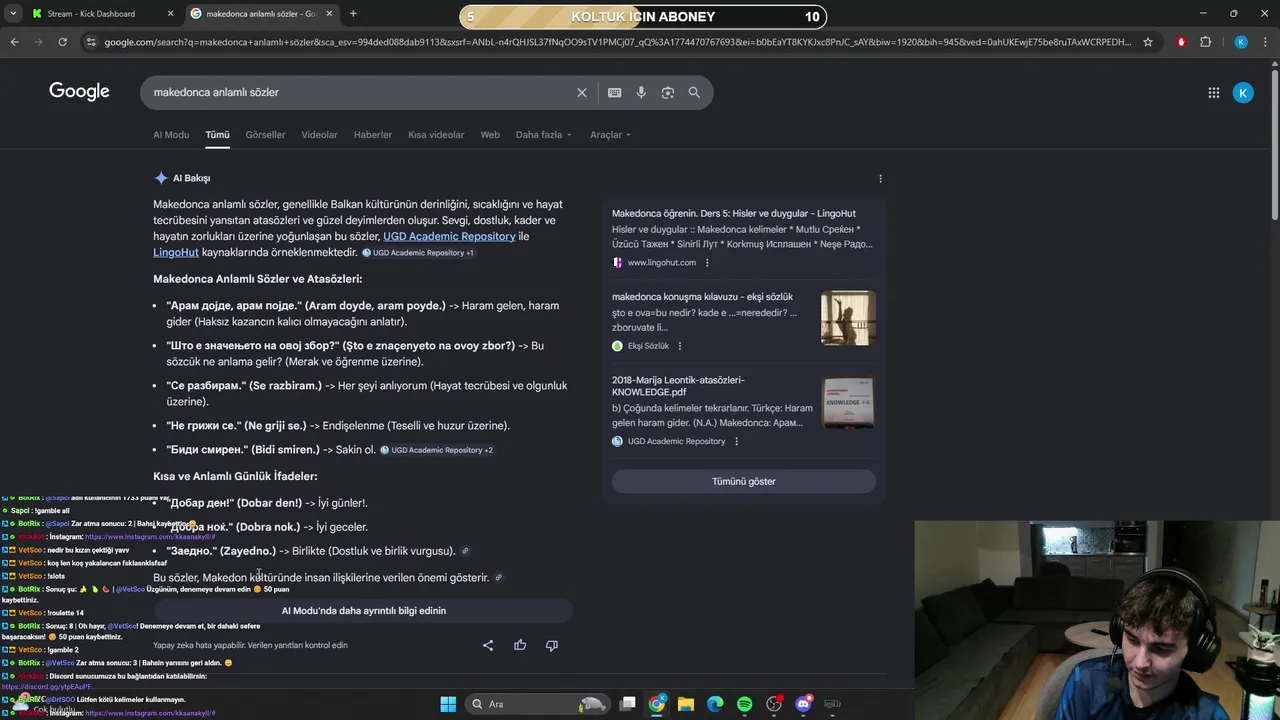Open options for the Ekşi Sözlük result
The image size is (1280, 720).
[680, 346]
